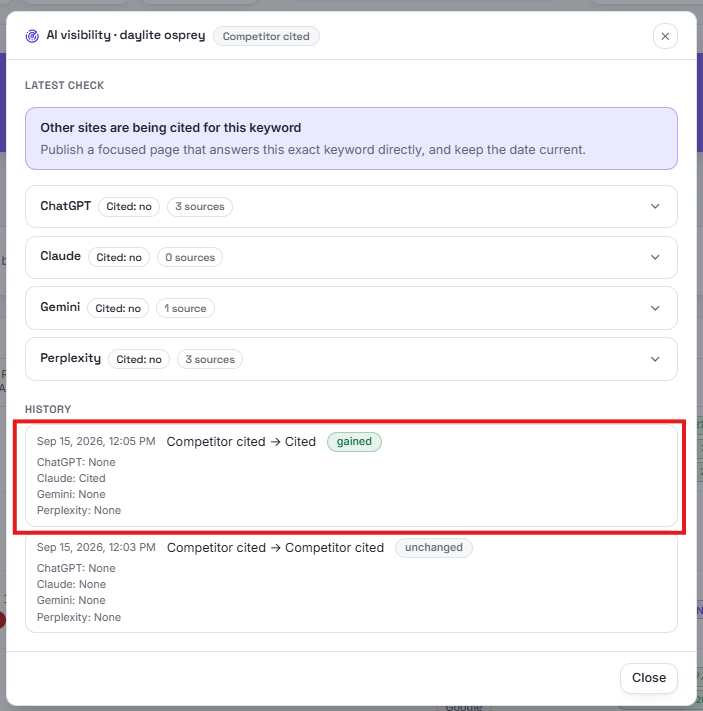The height and width of the screenshot is (711, 703).
Task: Click 'Other sites are being cited' heading
Action: [171, 128]
